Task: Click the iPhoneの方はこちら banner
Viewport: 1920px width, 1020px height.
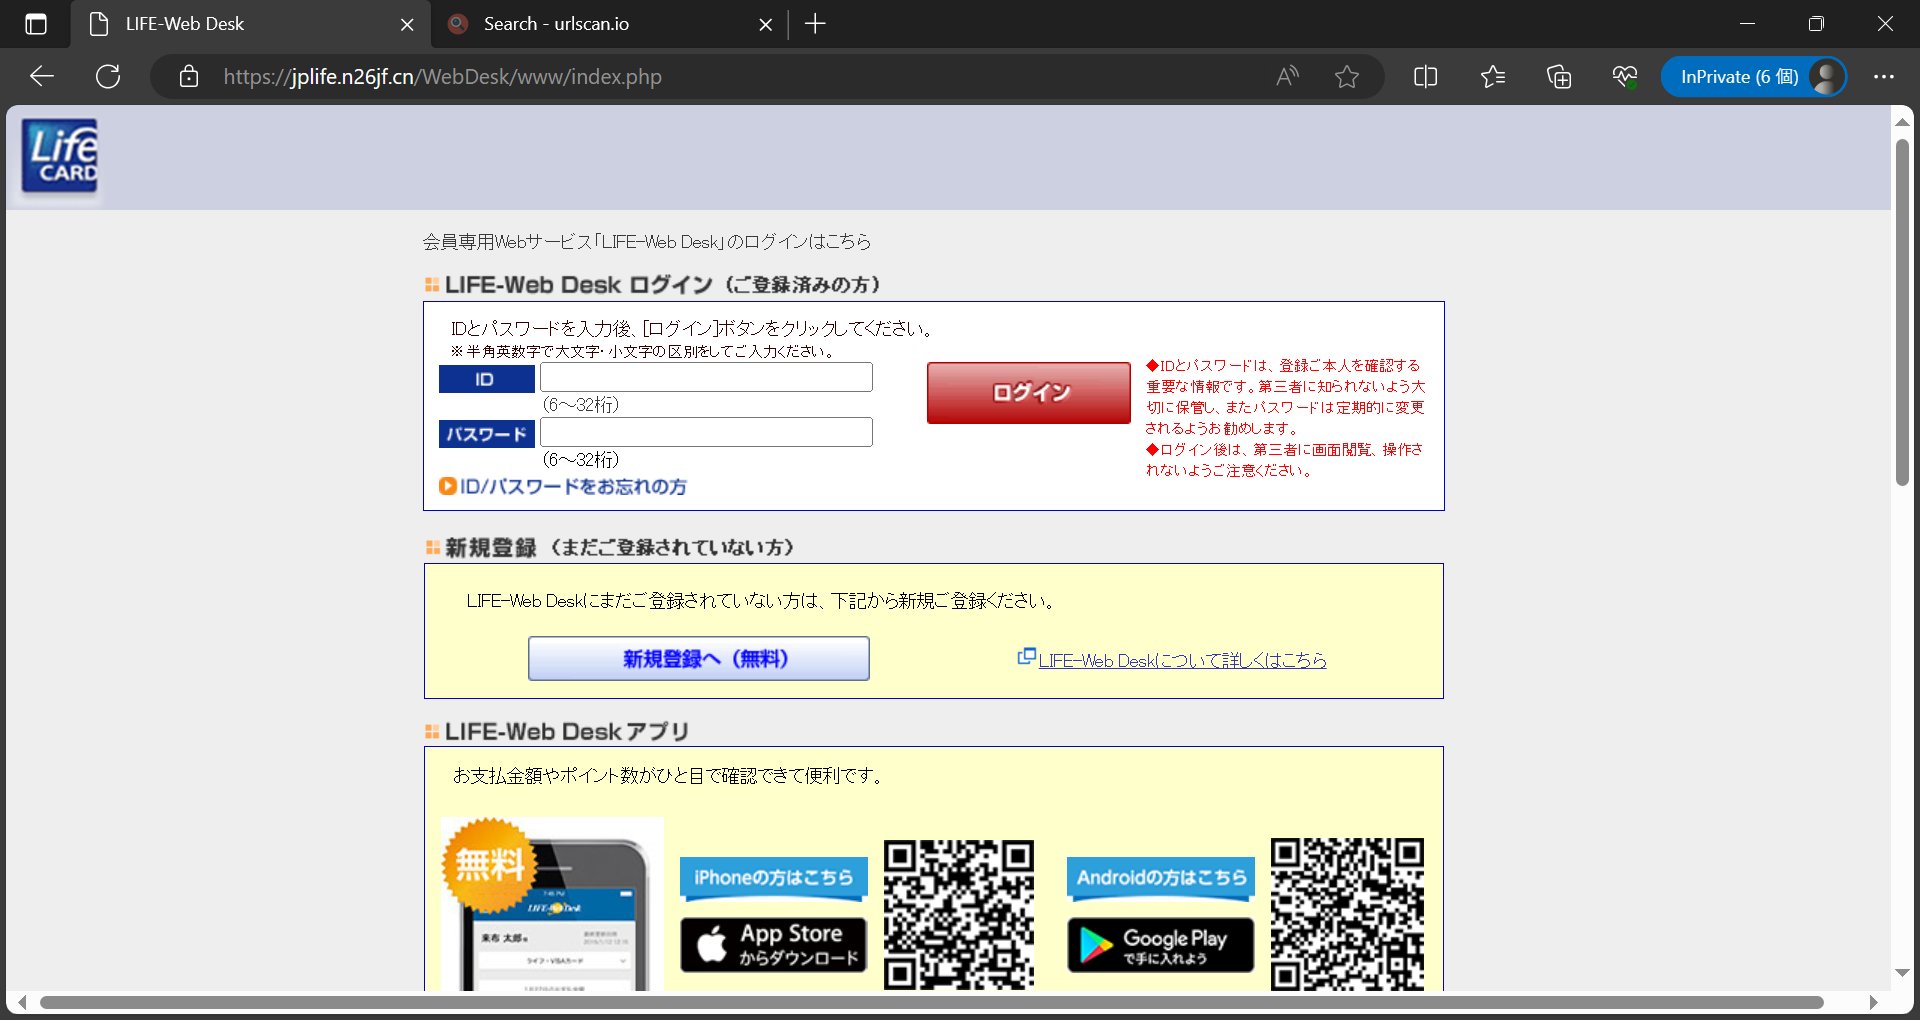Action: (773, 878)
